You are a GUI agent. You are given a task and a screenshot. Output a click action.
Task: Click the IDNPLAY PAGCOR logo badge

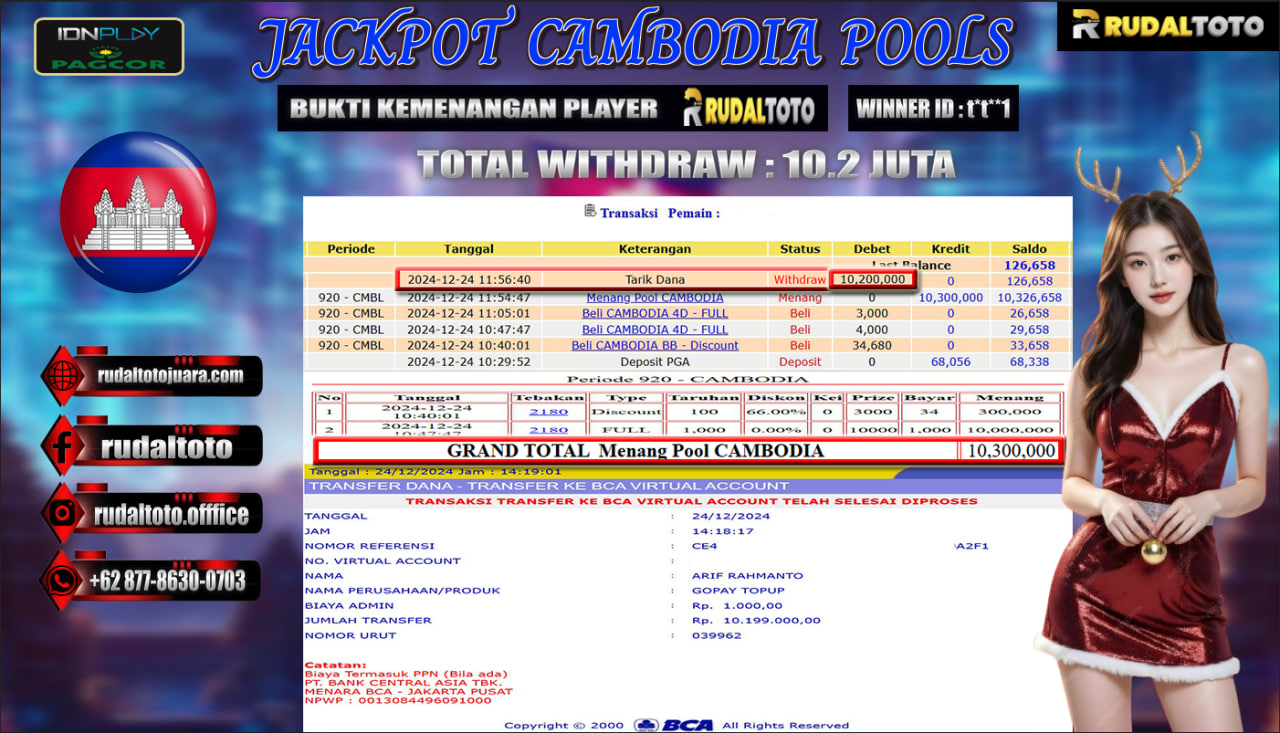tap(109, 46)
